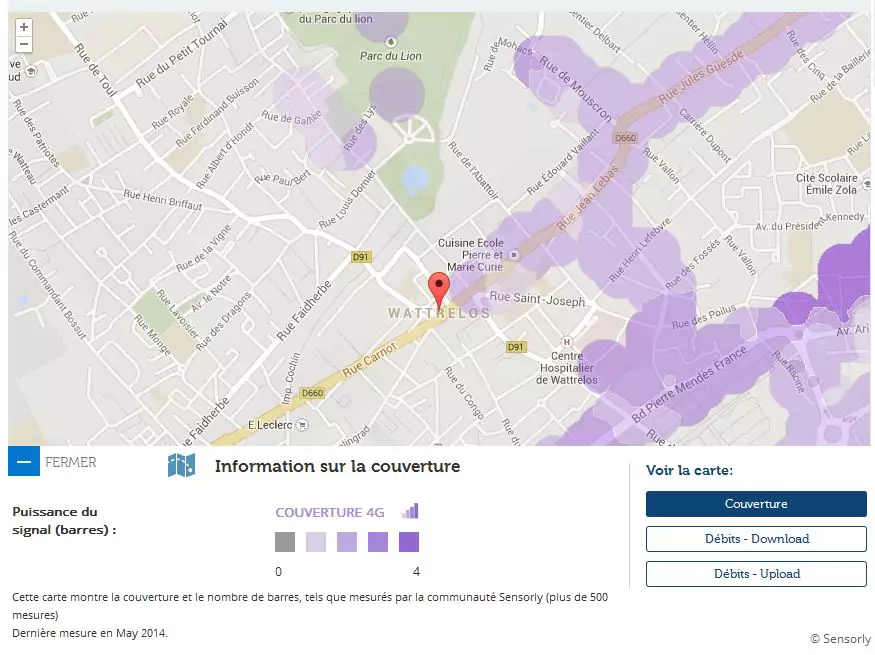Zoom in on the map

coord(24,27)
